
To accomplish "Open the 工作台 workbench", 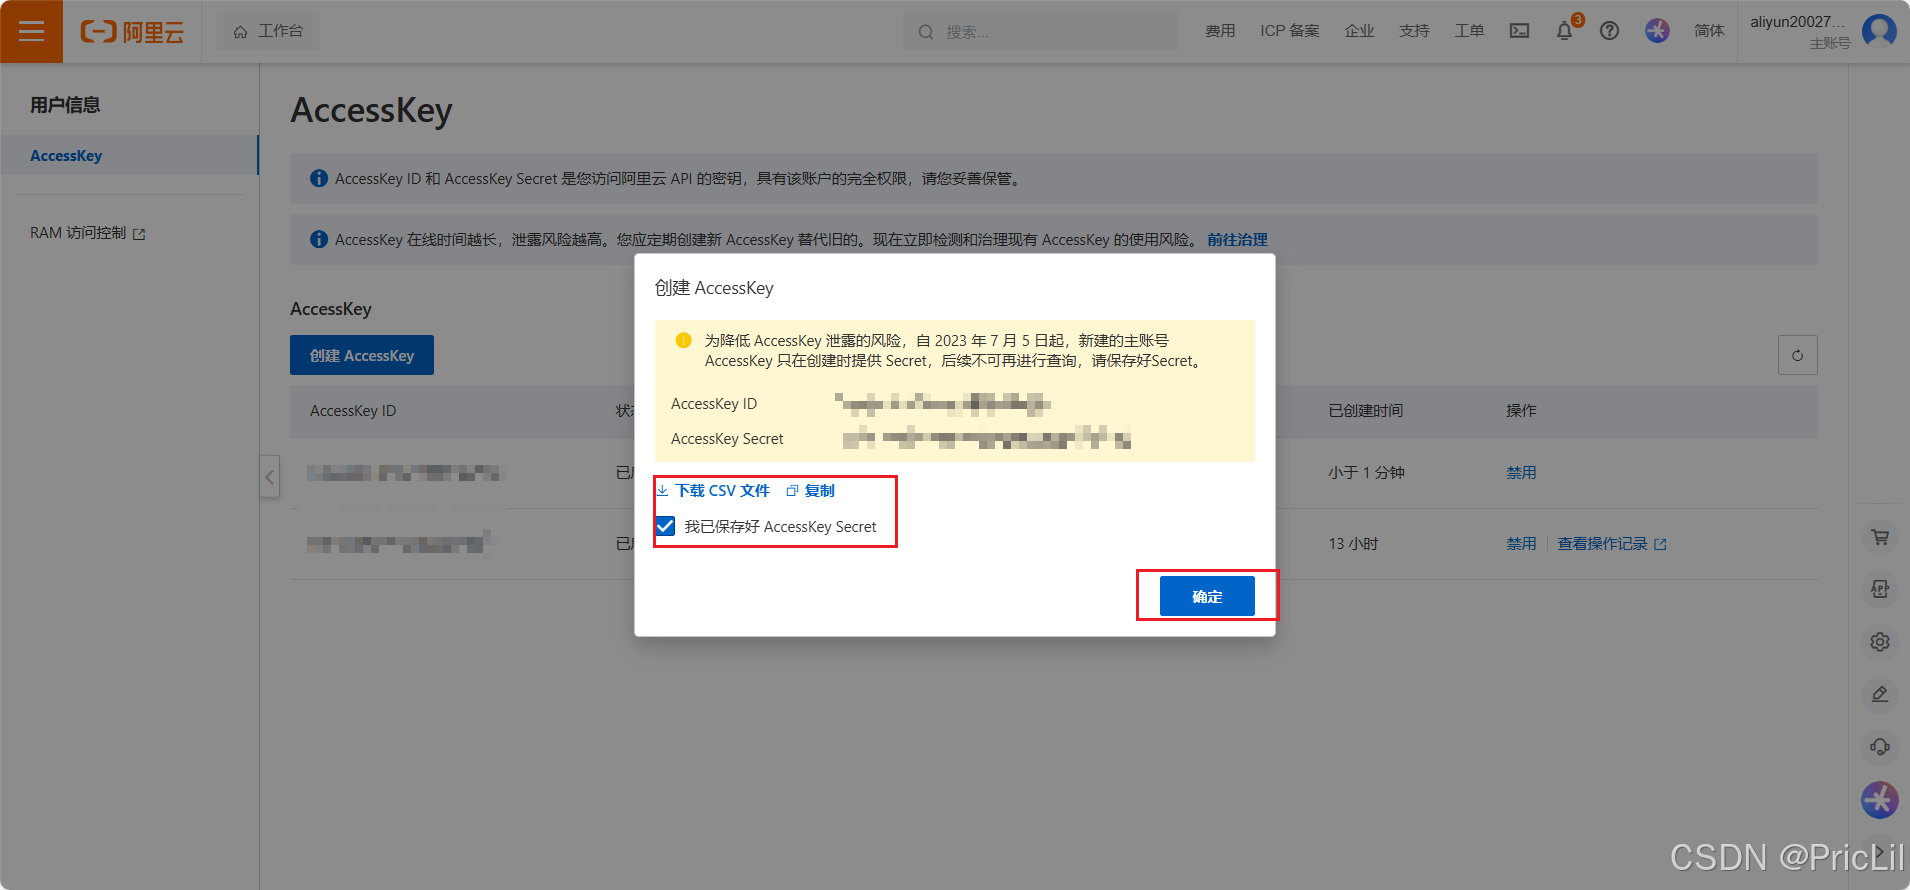I will (x=268, y=31).
